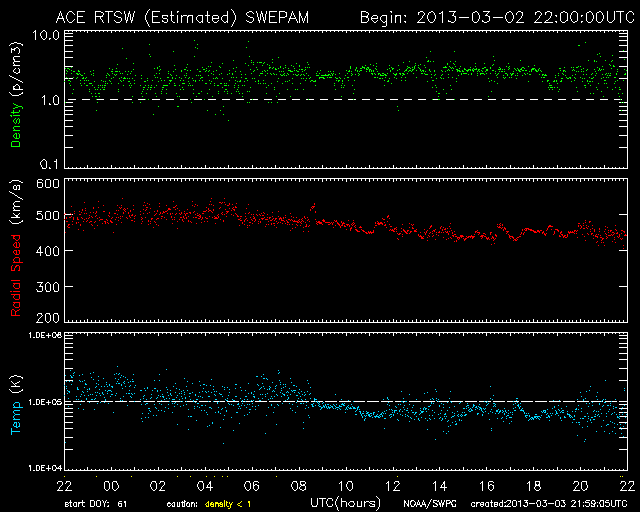Image resolution: width=640 pixels, height=512 pixels.
Task: Click the '0.1' density axis value
Action: (x=50, y=164)
